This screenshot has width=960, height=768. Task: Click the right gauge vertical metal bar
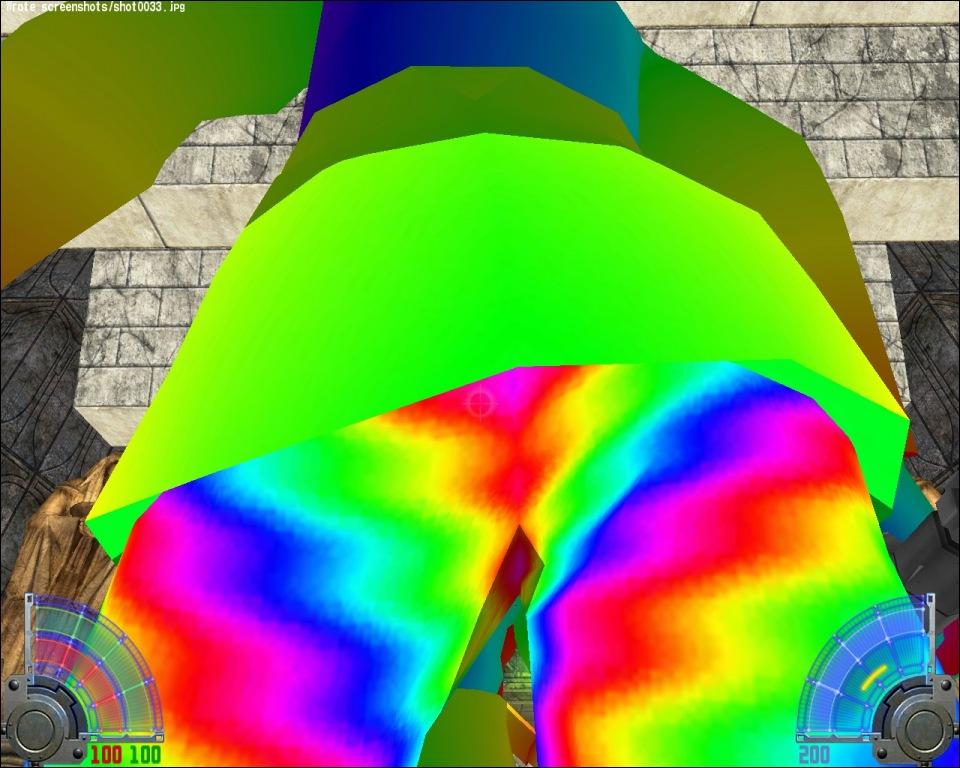click(x=930, y=635)
